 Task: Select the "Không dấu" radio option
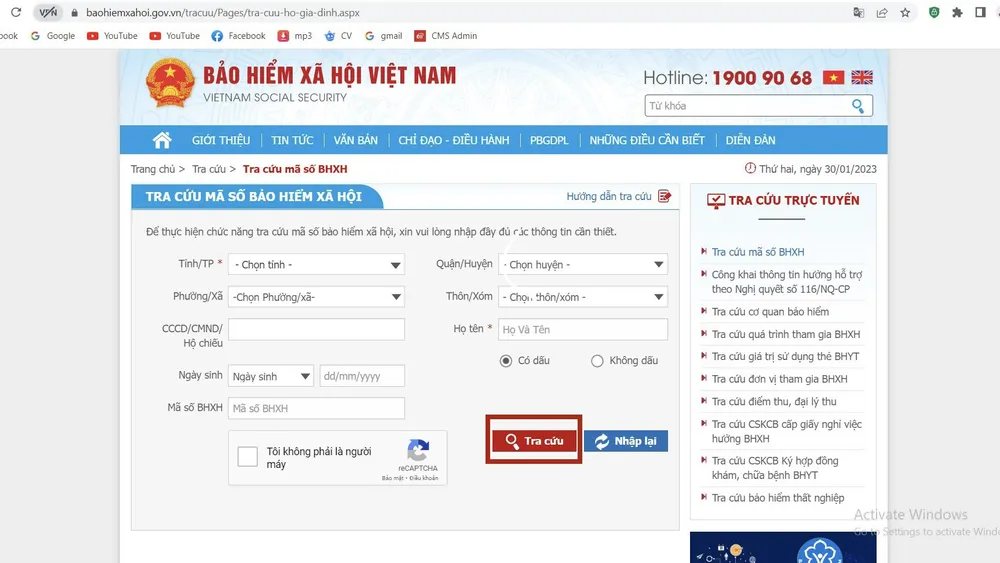[x=597, y=361]
